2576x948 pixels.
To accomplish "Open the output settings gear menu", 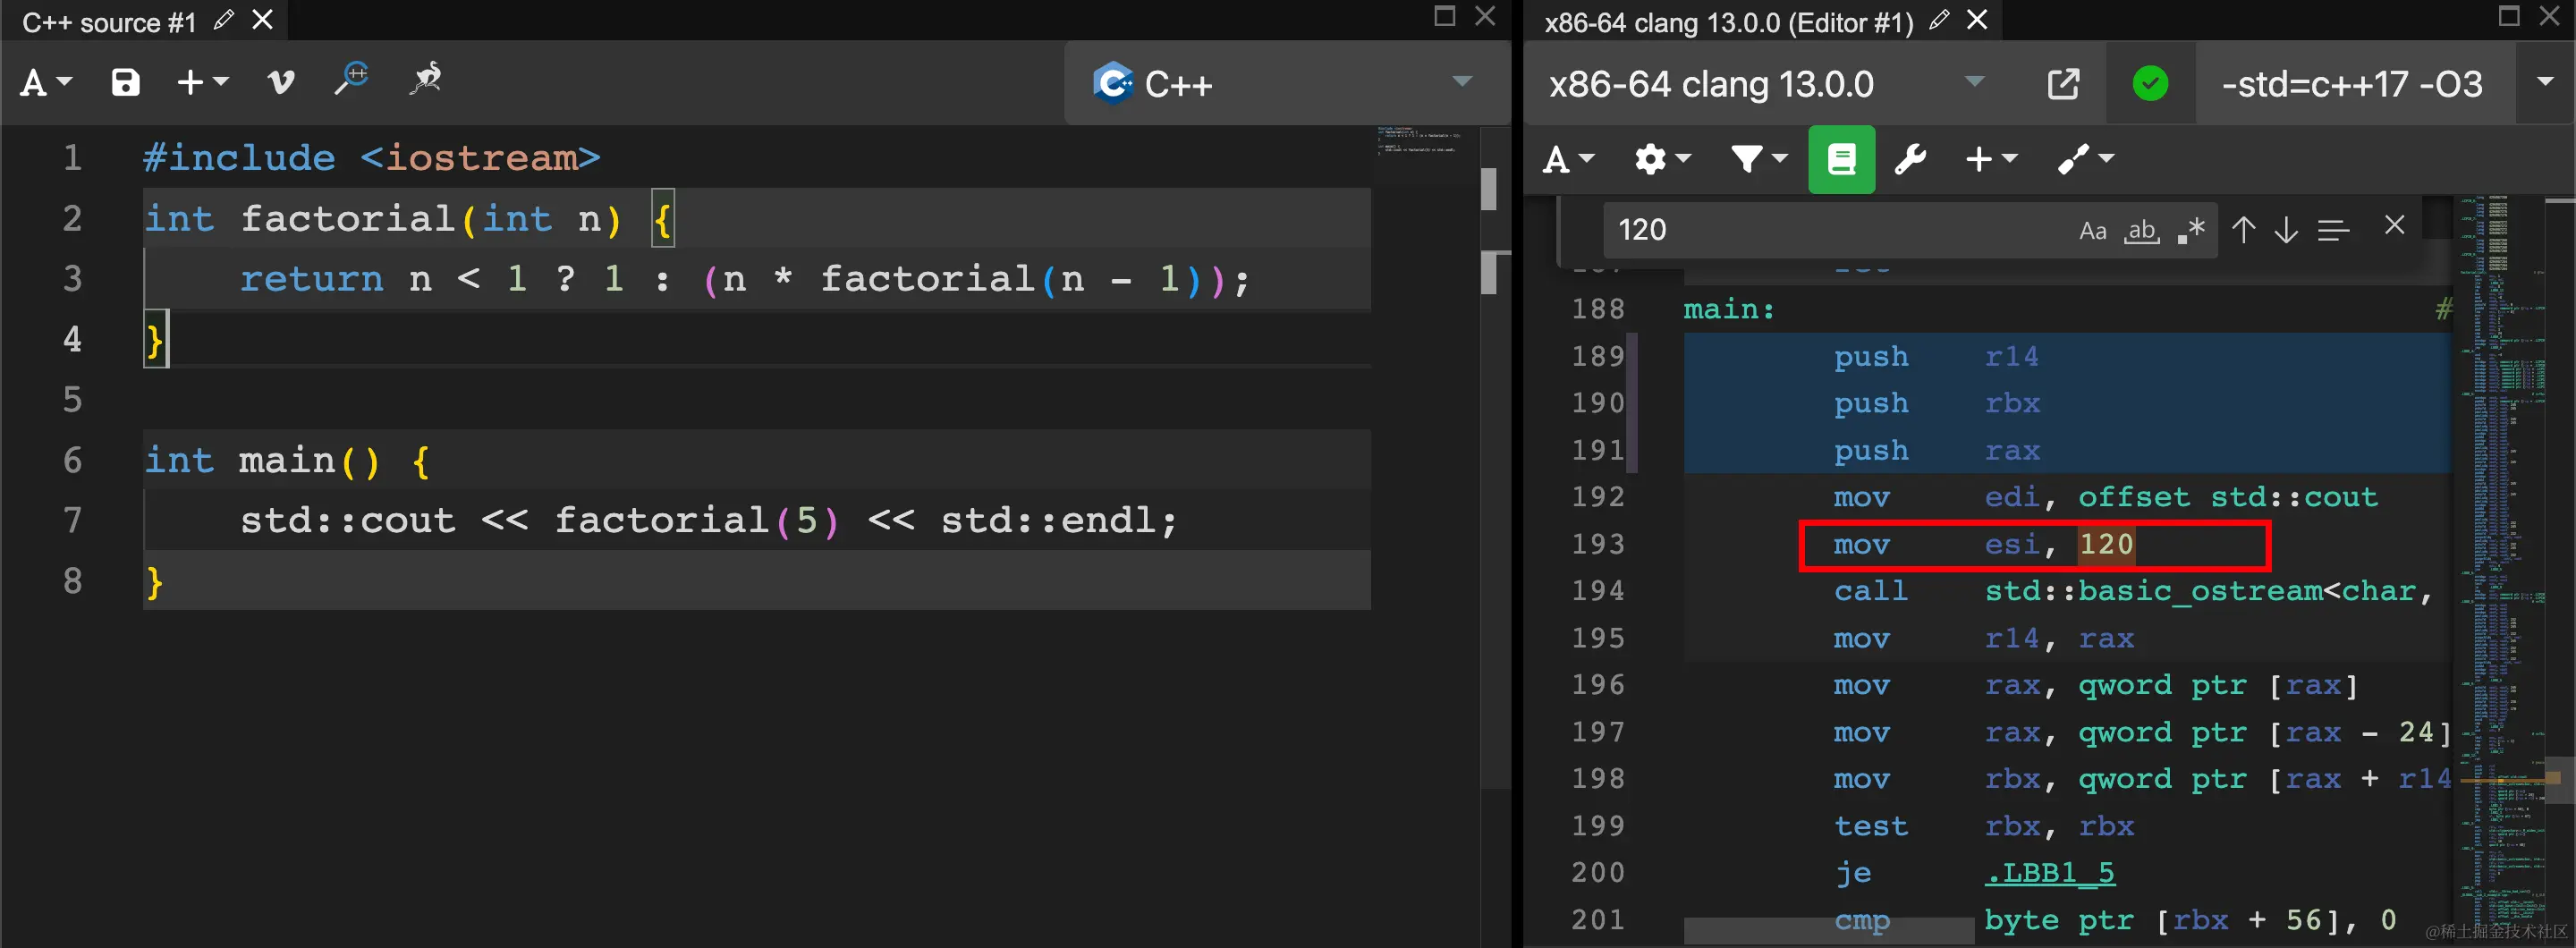I will [1662, 159].
